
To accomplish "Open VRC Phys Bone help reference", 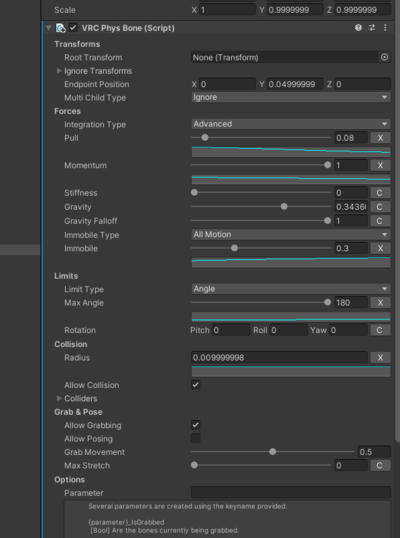I will pos(358,28).
